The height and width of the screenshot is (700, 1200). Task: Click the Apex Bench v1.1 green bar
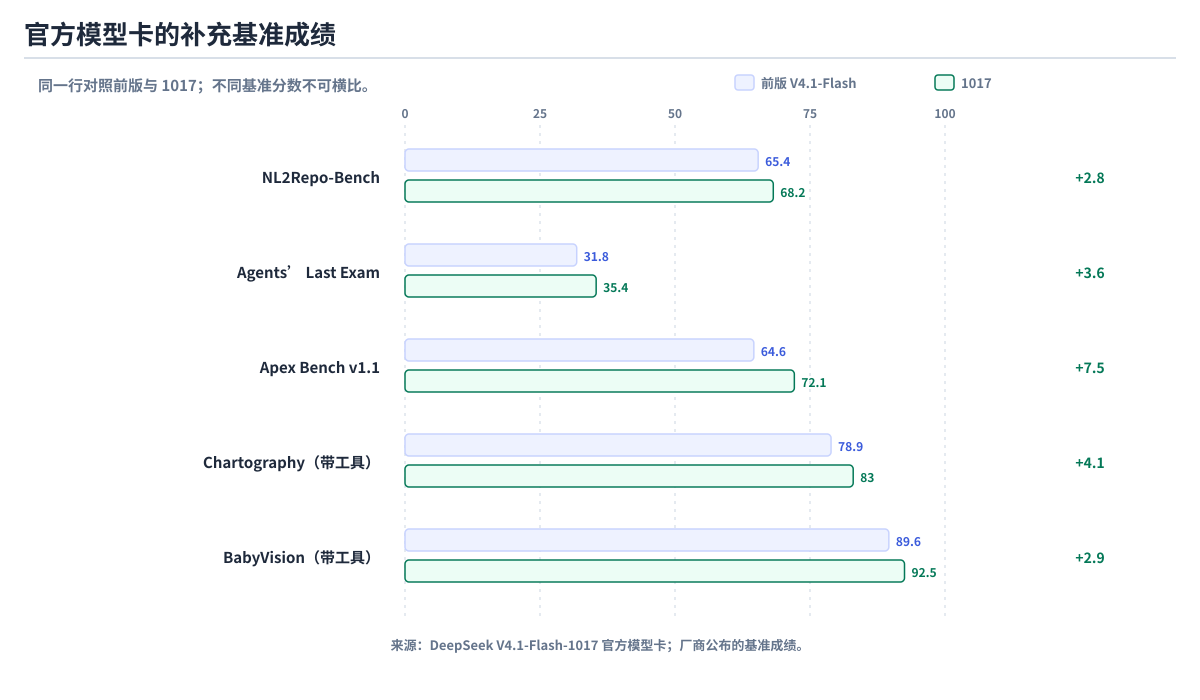[x=600, y=381]
